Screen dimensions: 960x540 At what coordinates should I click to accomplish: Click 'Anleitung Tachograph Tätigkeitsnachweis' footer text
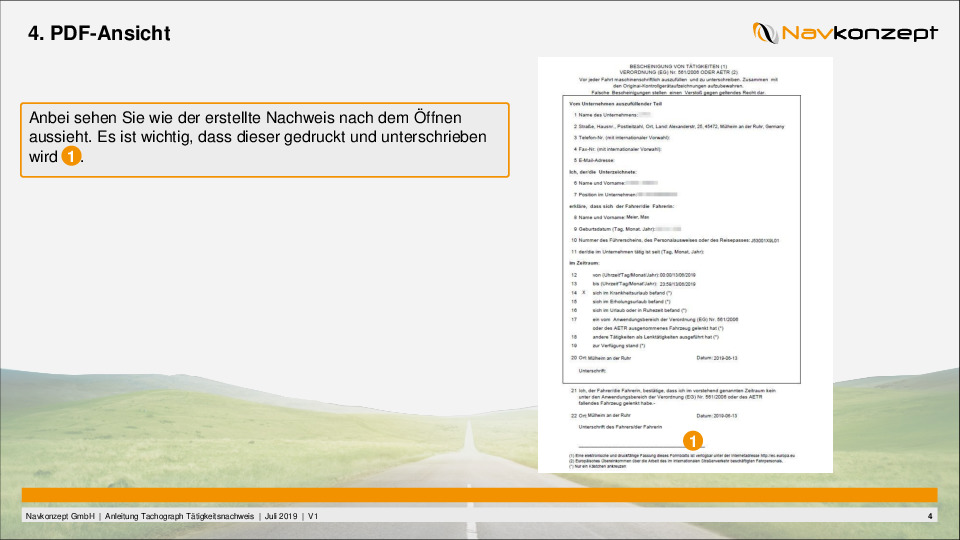(179, 516)
